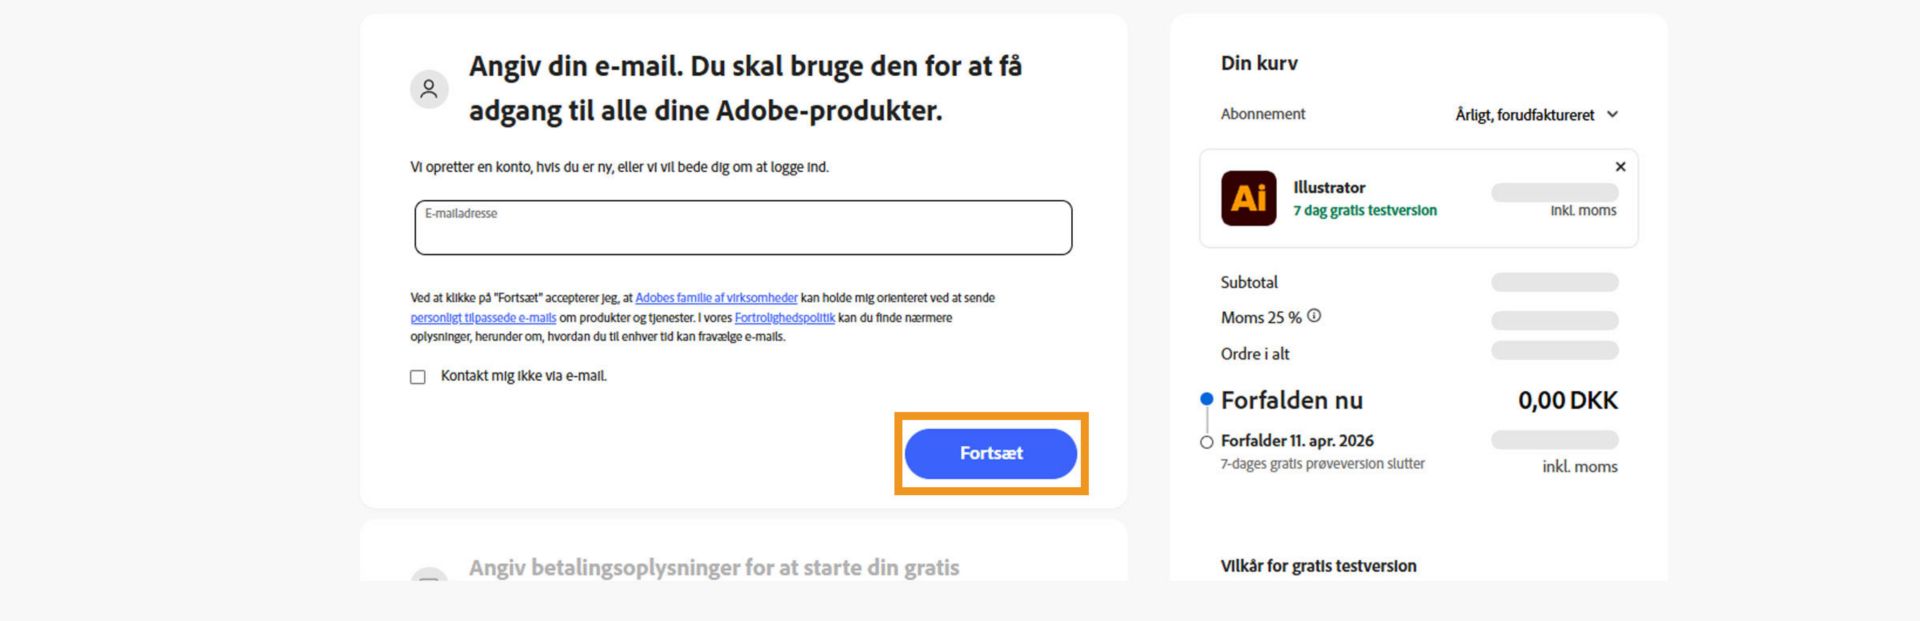Viewport: 1920px width, 621px height.
Task: Click inside the E-mailadresse input field
Action: tap(742, 228)
